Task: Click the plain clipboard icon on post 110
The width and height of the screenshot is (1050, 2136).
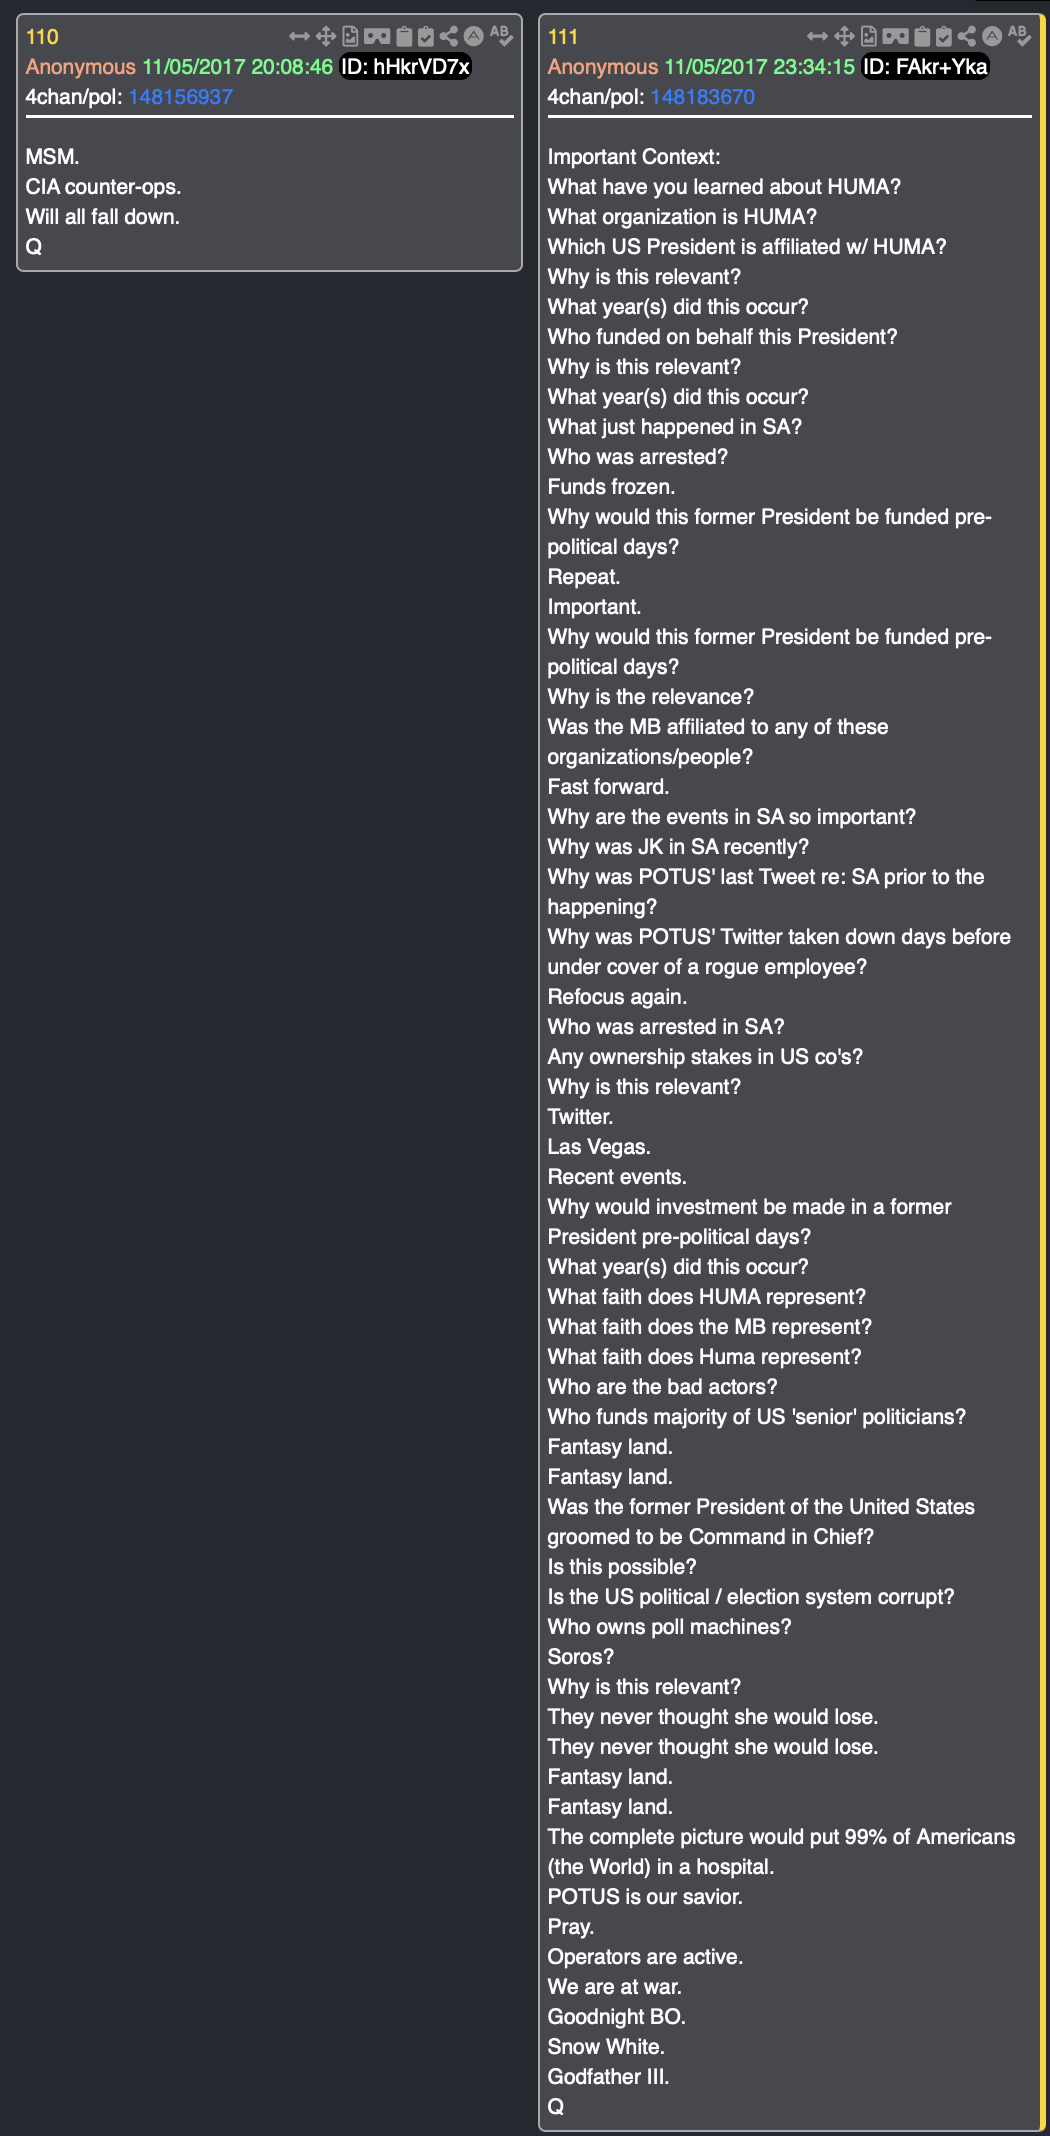Action: [x=404, y=37]
